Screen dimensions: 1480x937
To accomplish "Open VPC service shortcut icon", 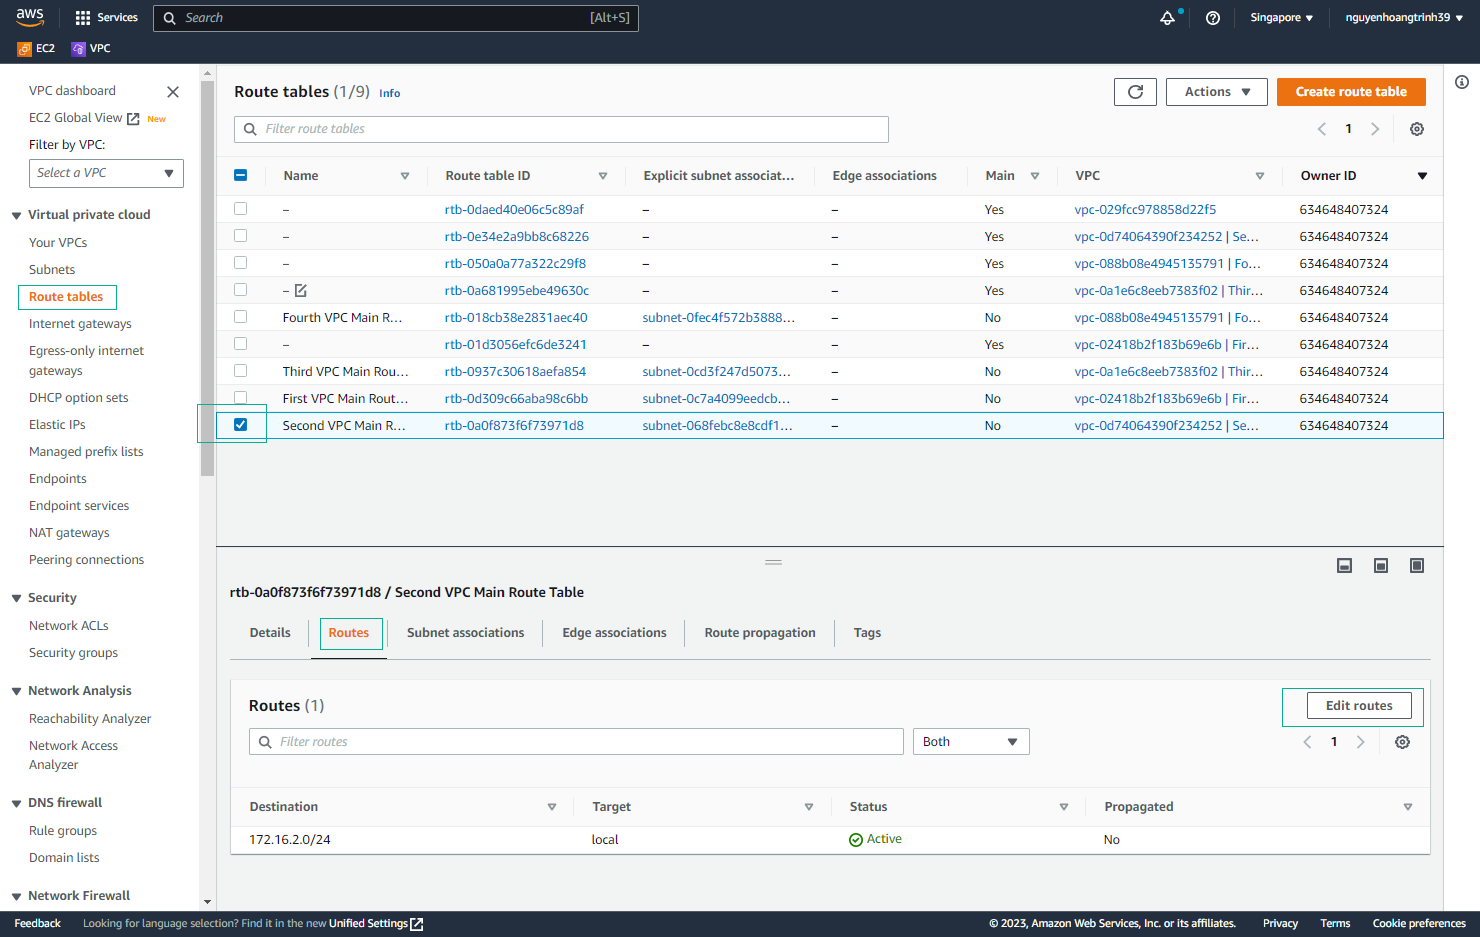I will pyautogui.click(x=78, y=48).
